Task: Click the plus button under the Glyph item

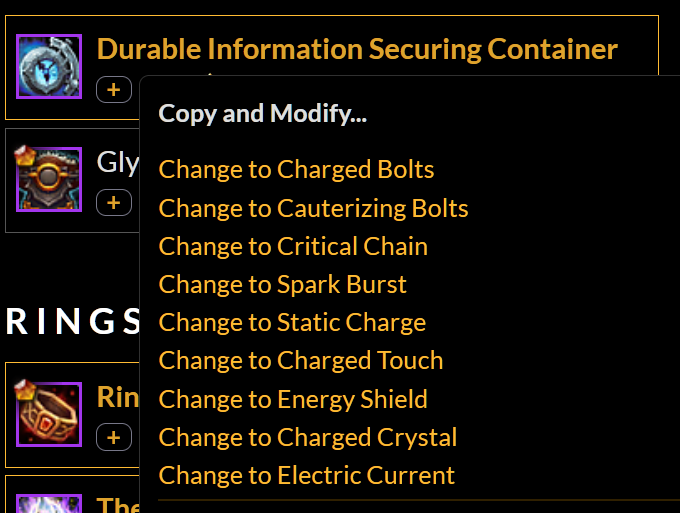Action: pos(114,203)
